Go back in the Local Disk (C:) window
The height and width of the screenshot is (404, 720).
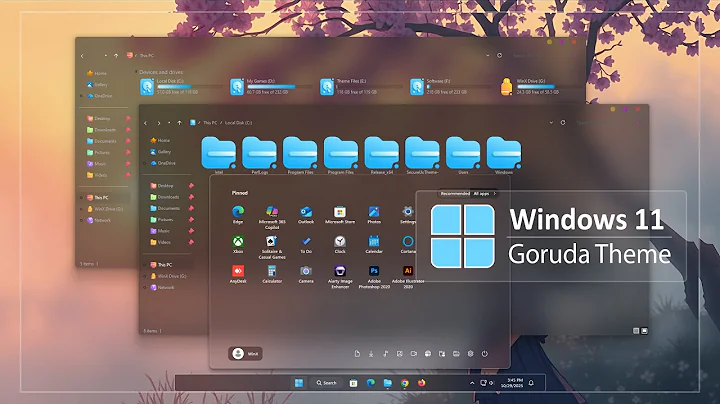click(x=146, y=123)
